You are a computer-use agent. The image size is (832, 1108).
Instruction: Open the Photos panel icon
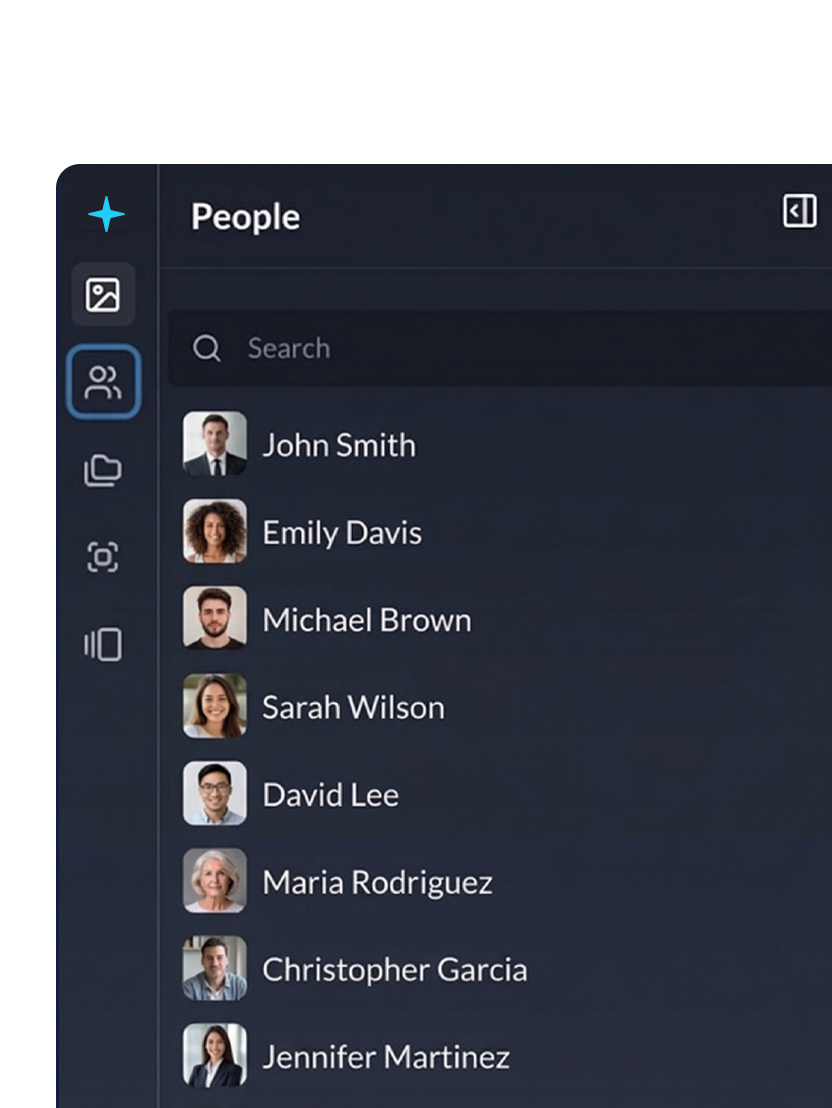click(105, 295)
